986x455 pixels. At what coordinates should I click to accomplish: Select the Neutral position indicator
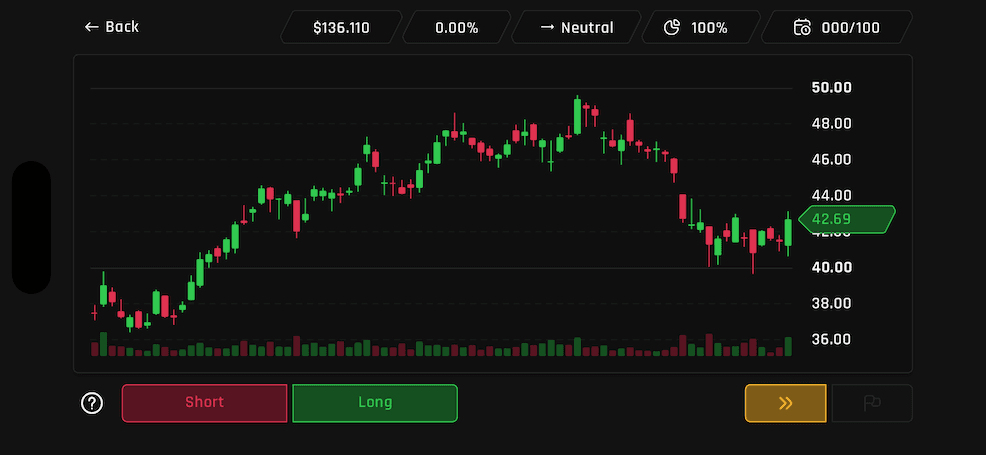pyautogui.click(x=577, y=28)
